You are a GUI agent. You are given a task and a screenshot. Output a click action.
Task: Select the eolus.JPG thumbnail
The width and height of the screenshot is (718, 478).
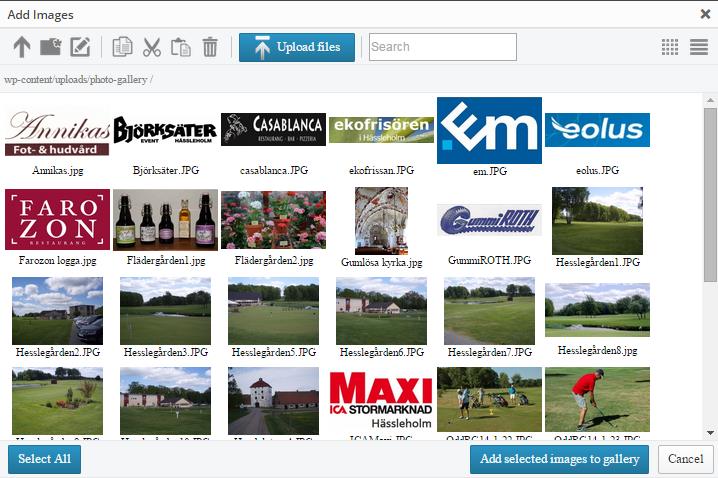(x=598, y=130)
